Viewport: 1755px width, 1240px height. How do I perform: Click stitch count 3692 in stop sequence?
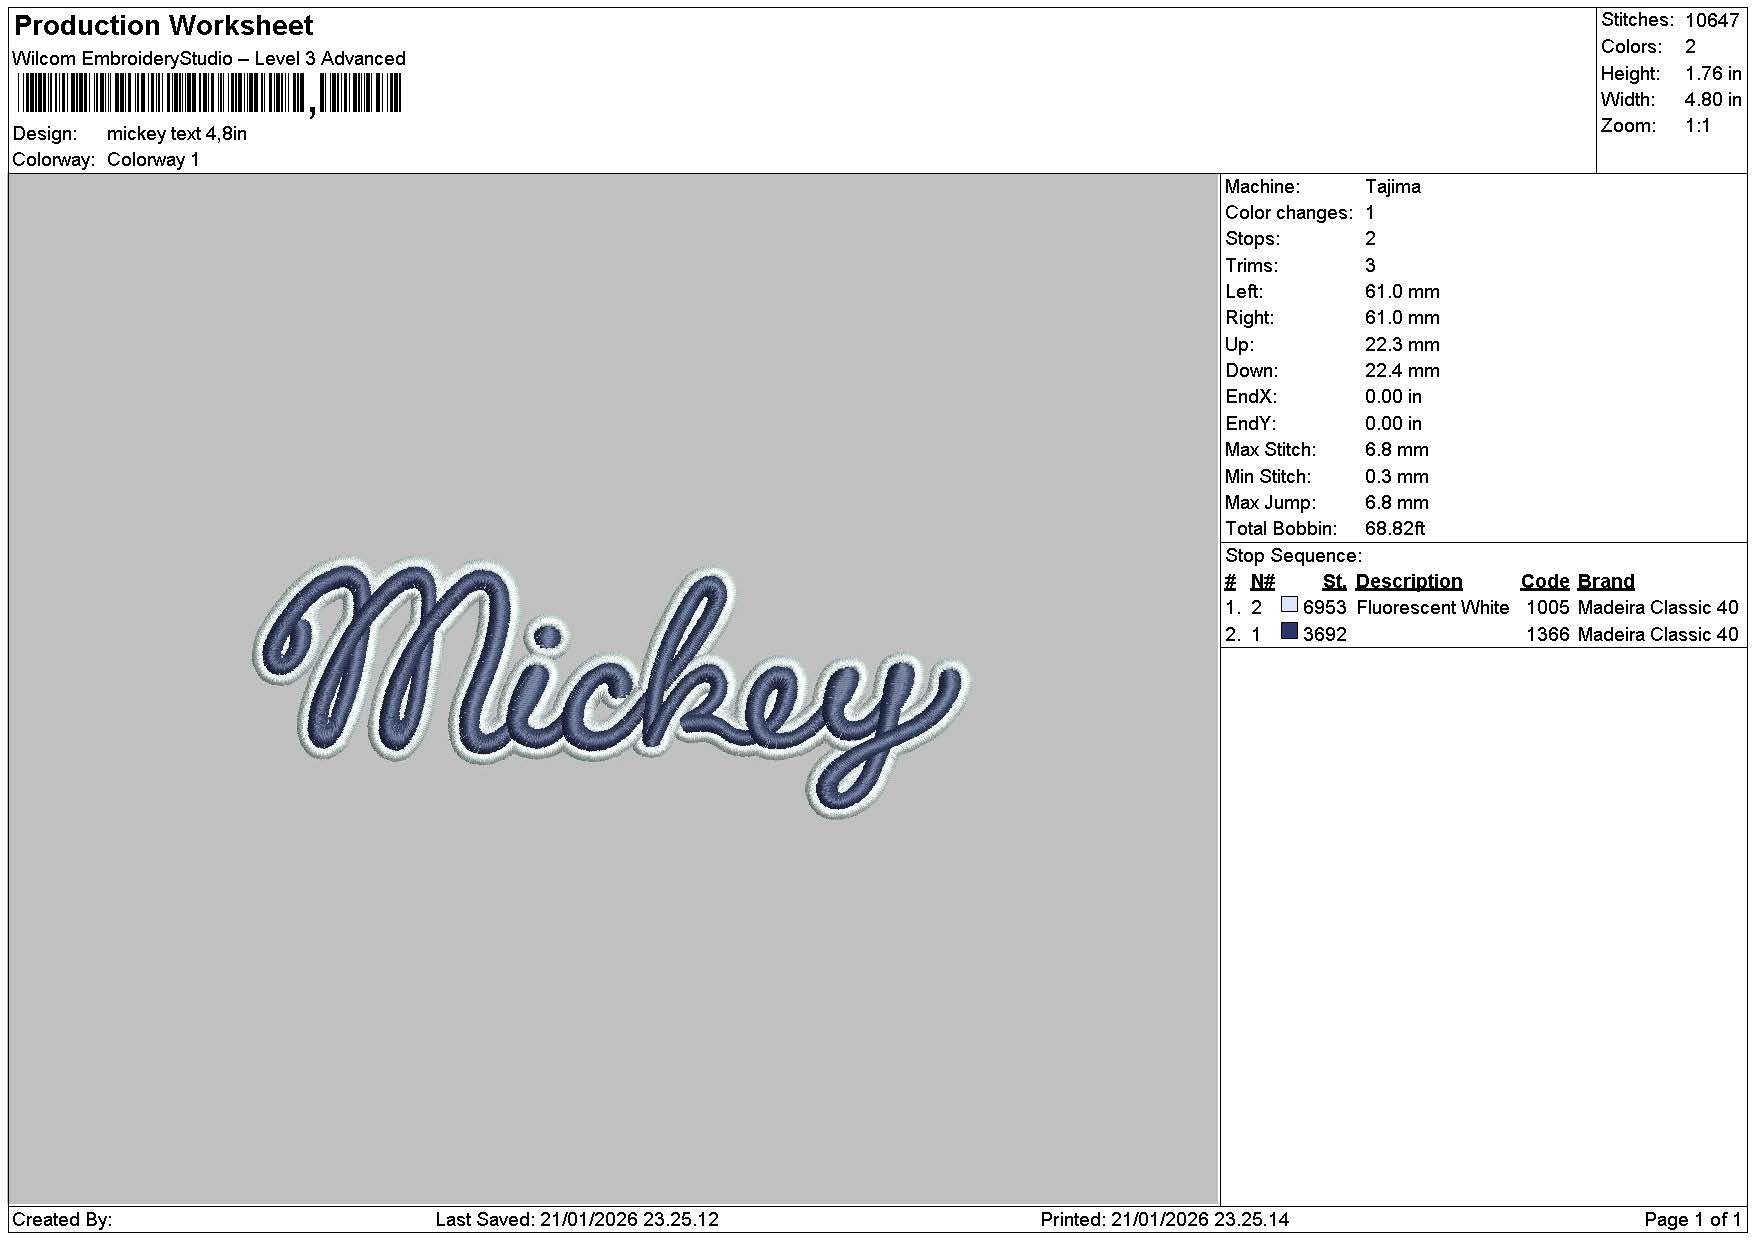[1324, 634]
